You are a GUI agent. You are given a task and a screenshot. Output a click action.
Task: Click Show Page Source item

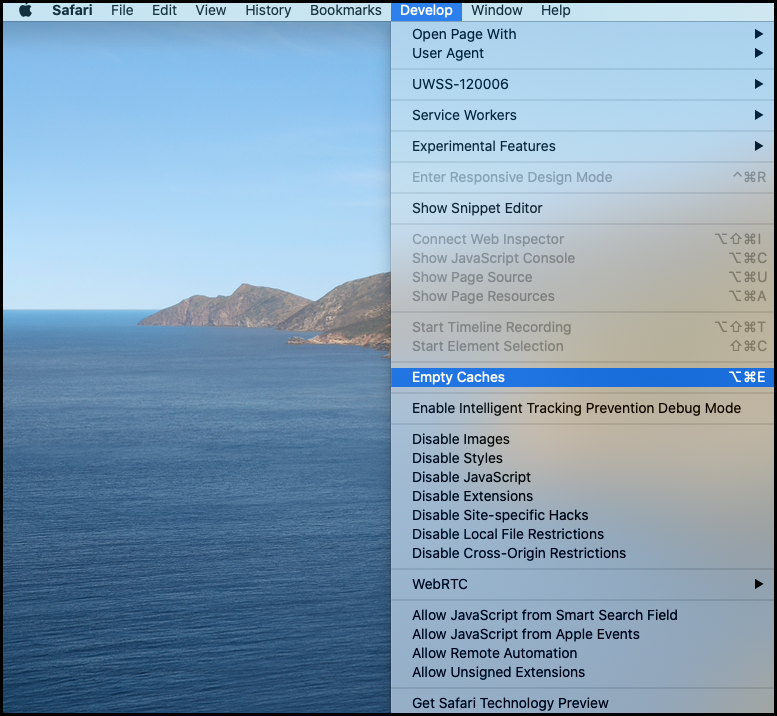pos(584,277)
